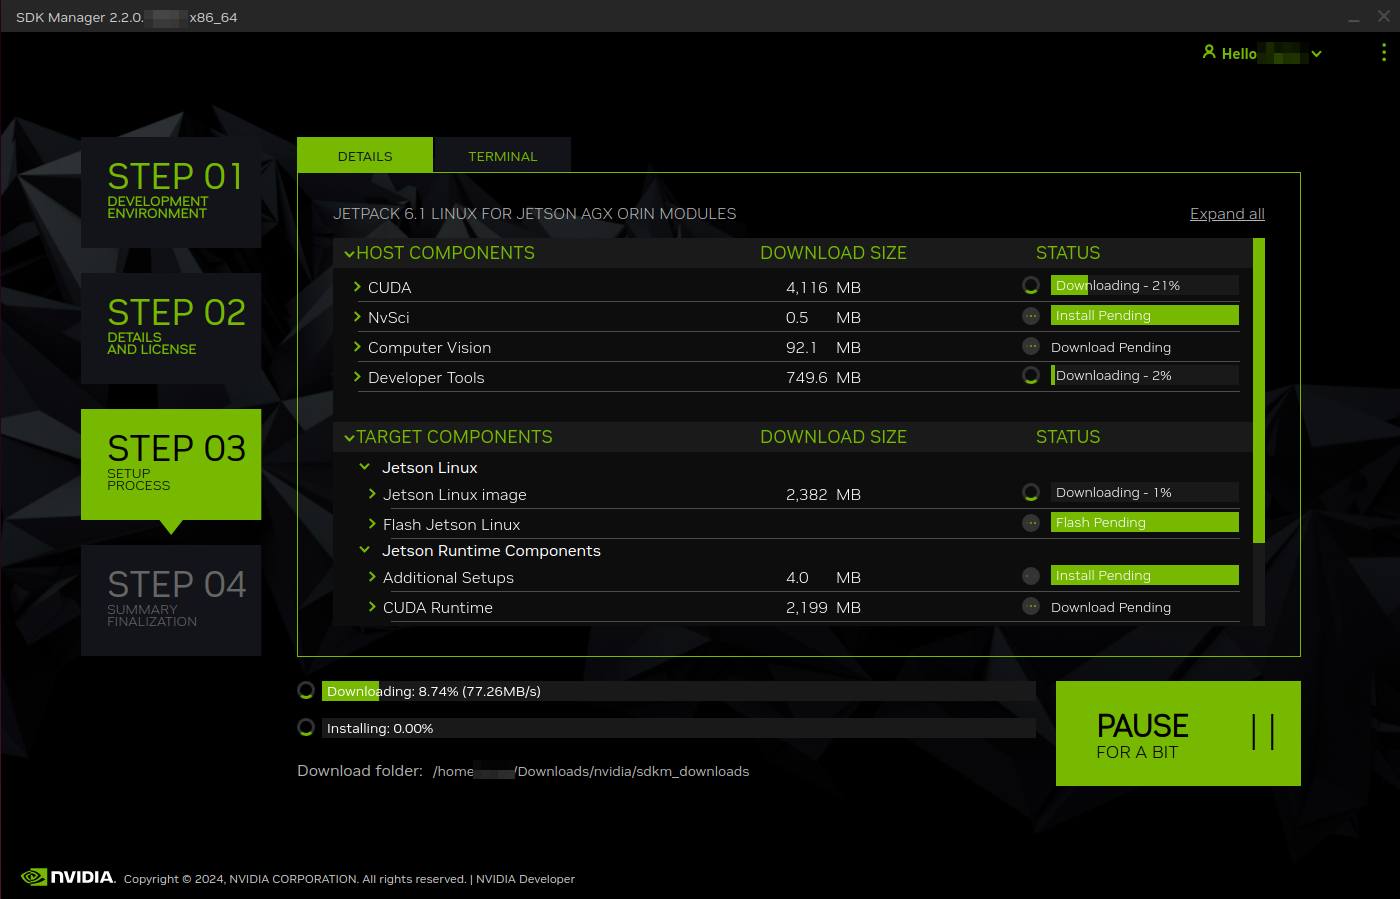The width and height of the screenshot is (1400, 899).
Task: Click the Flash Pending status label
Action: coord(1145,522)
